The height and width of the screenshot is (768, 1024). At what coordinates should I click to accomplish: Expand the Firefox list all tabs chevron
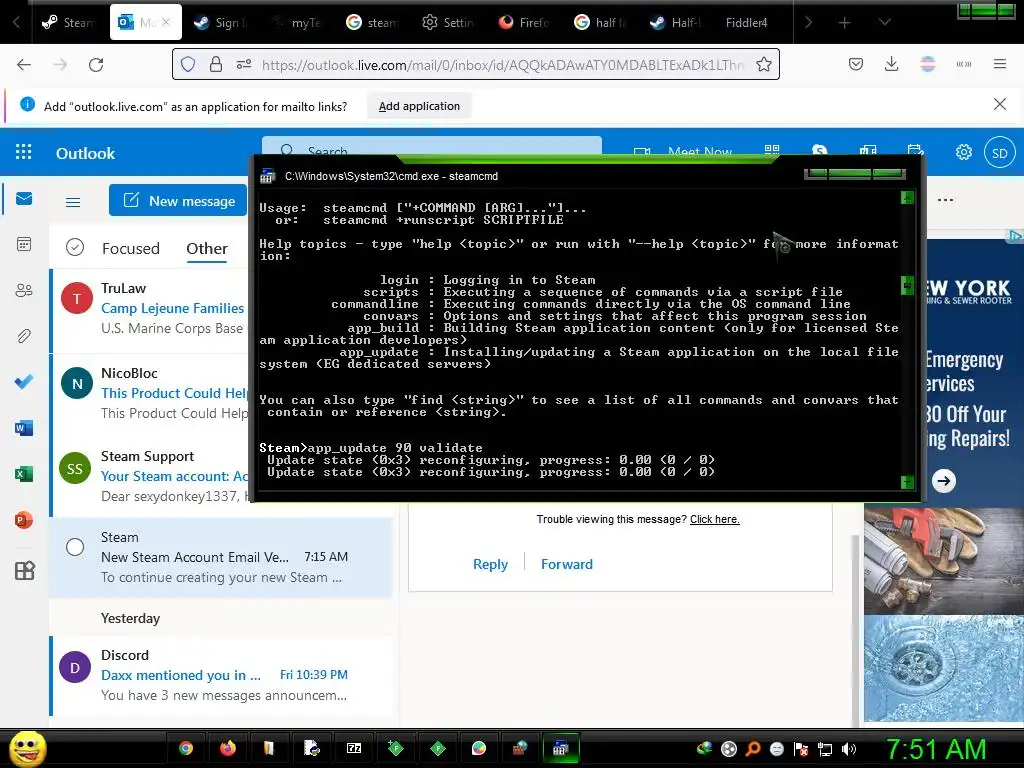click(884, 22)
